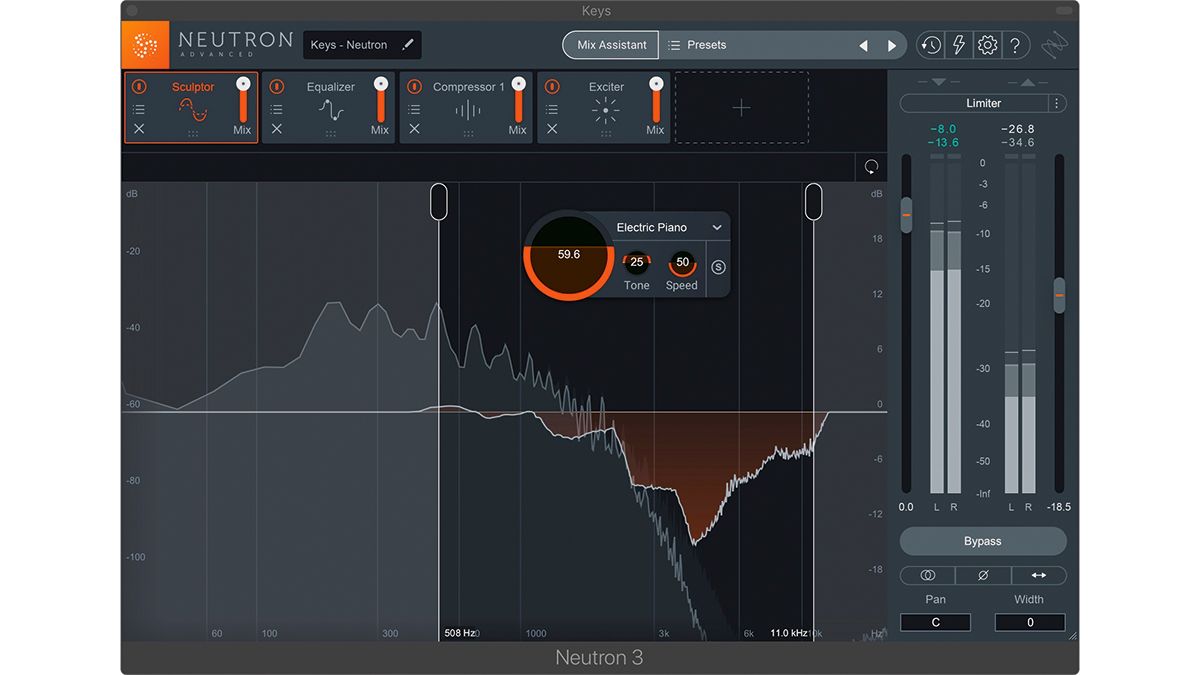Click the Equalizer module title
The width and height of the screenshot is (1200, 675).
click(x=331, y=87)
